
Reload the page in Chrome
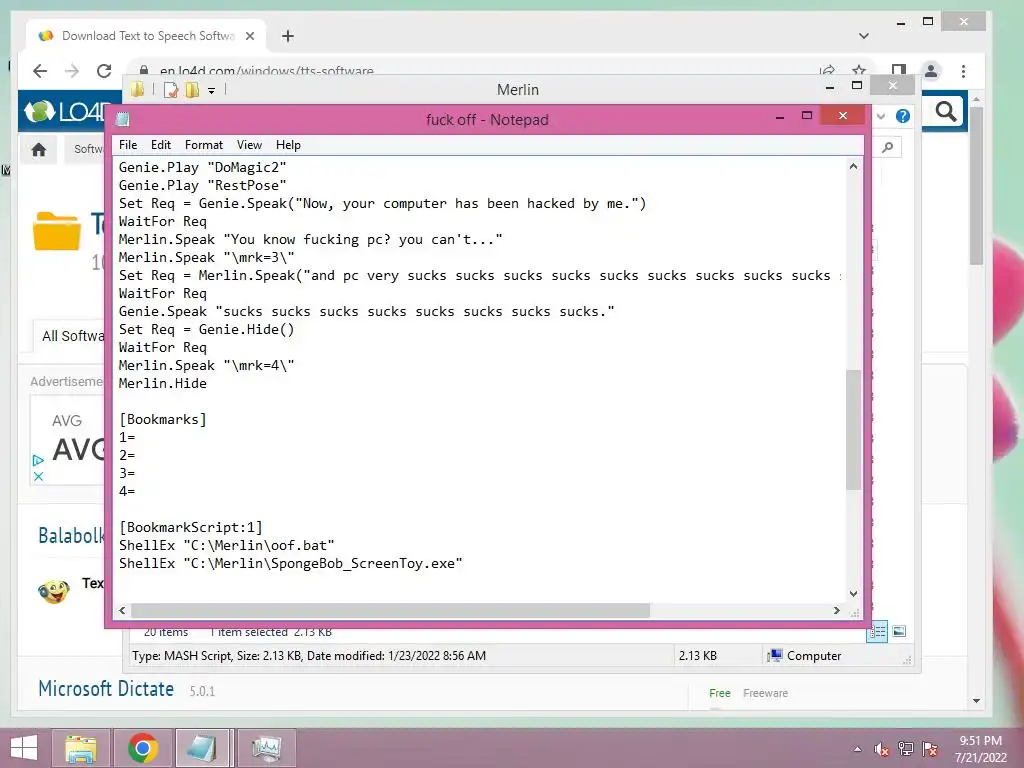[104, 71]
